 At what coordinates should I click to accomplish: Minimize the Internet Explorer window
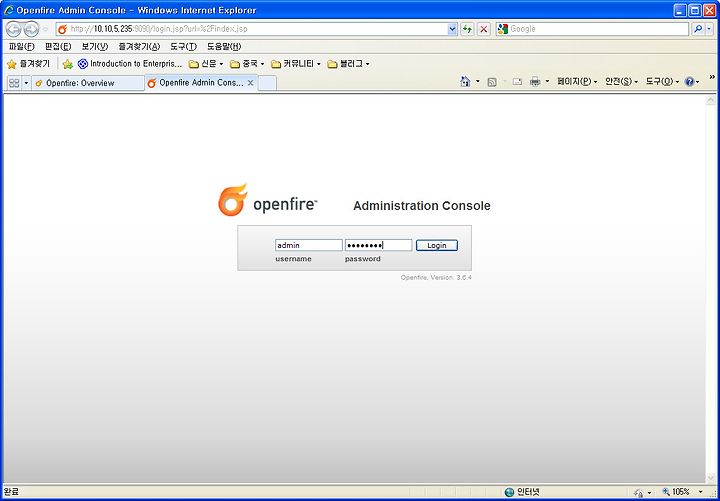click(x=681, y=10)
